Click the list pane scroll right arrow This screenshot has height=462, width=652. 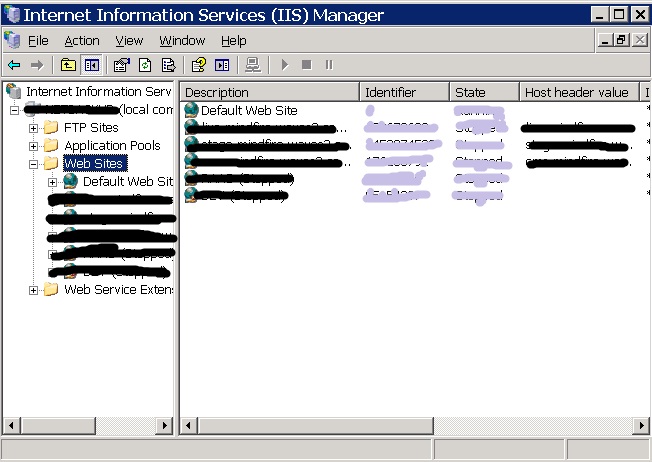click(x=641, y=425)
